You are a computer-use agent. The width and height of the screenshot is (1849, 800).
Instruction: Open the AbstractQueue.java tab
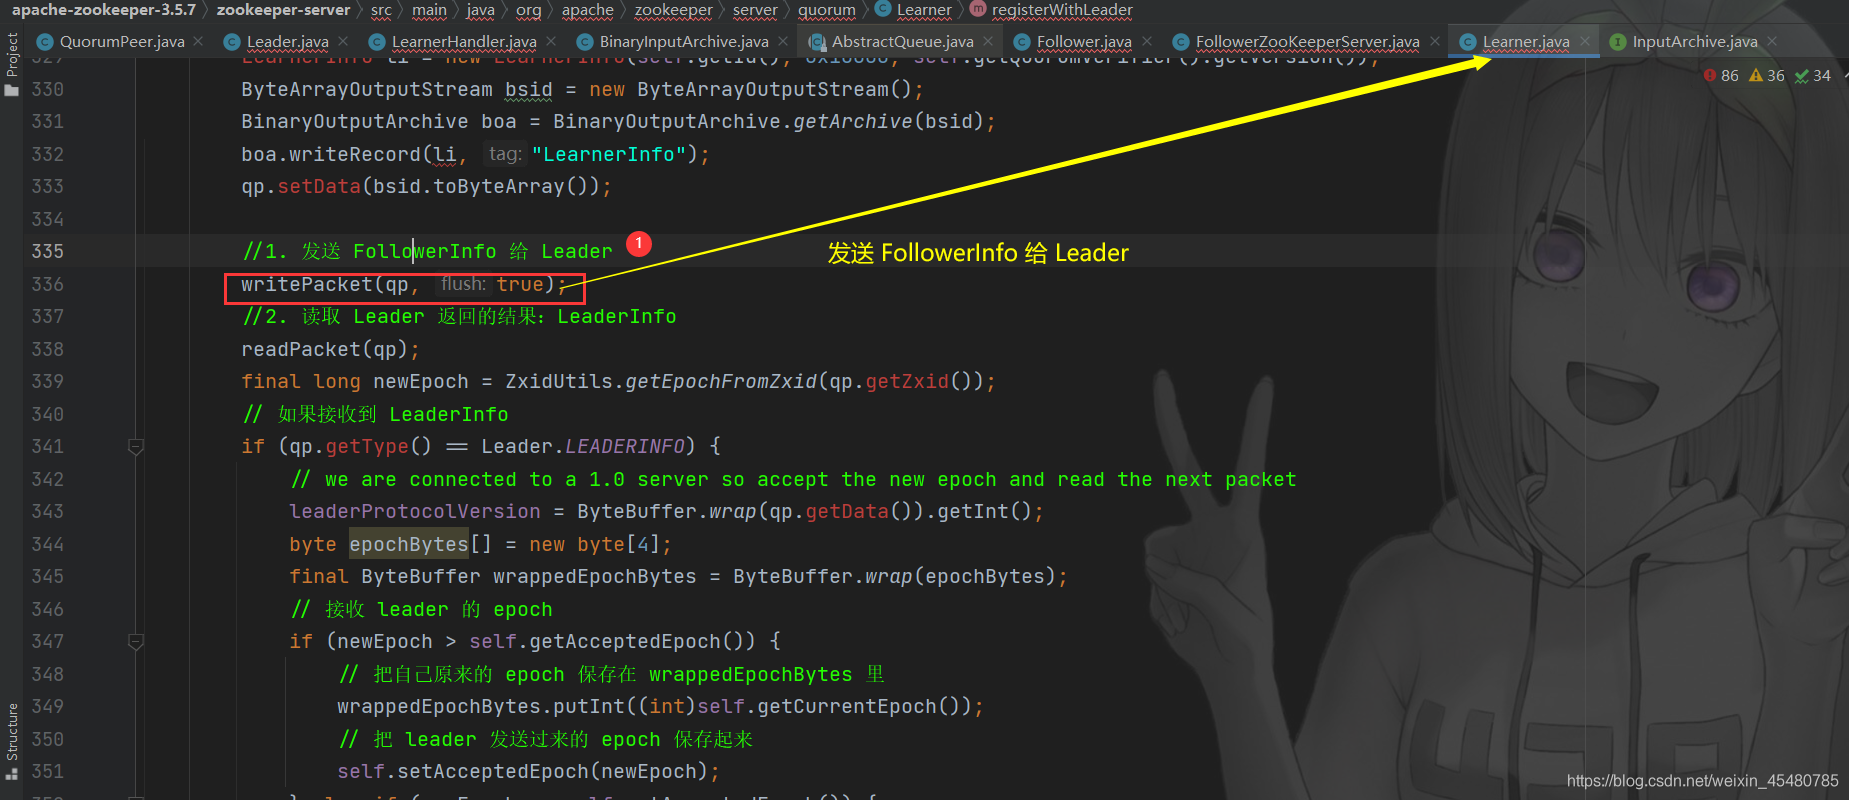(x=902, y=42)
